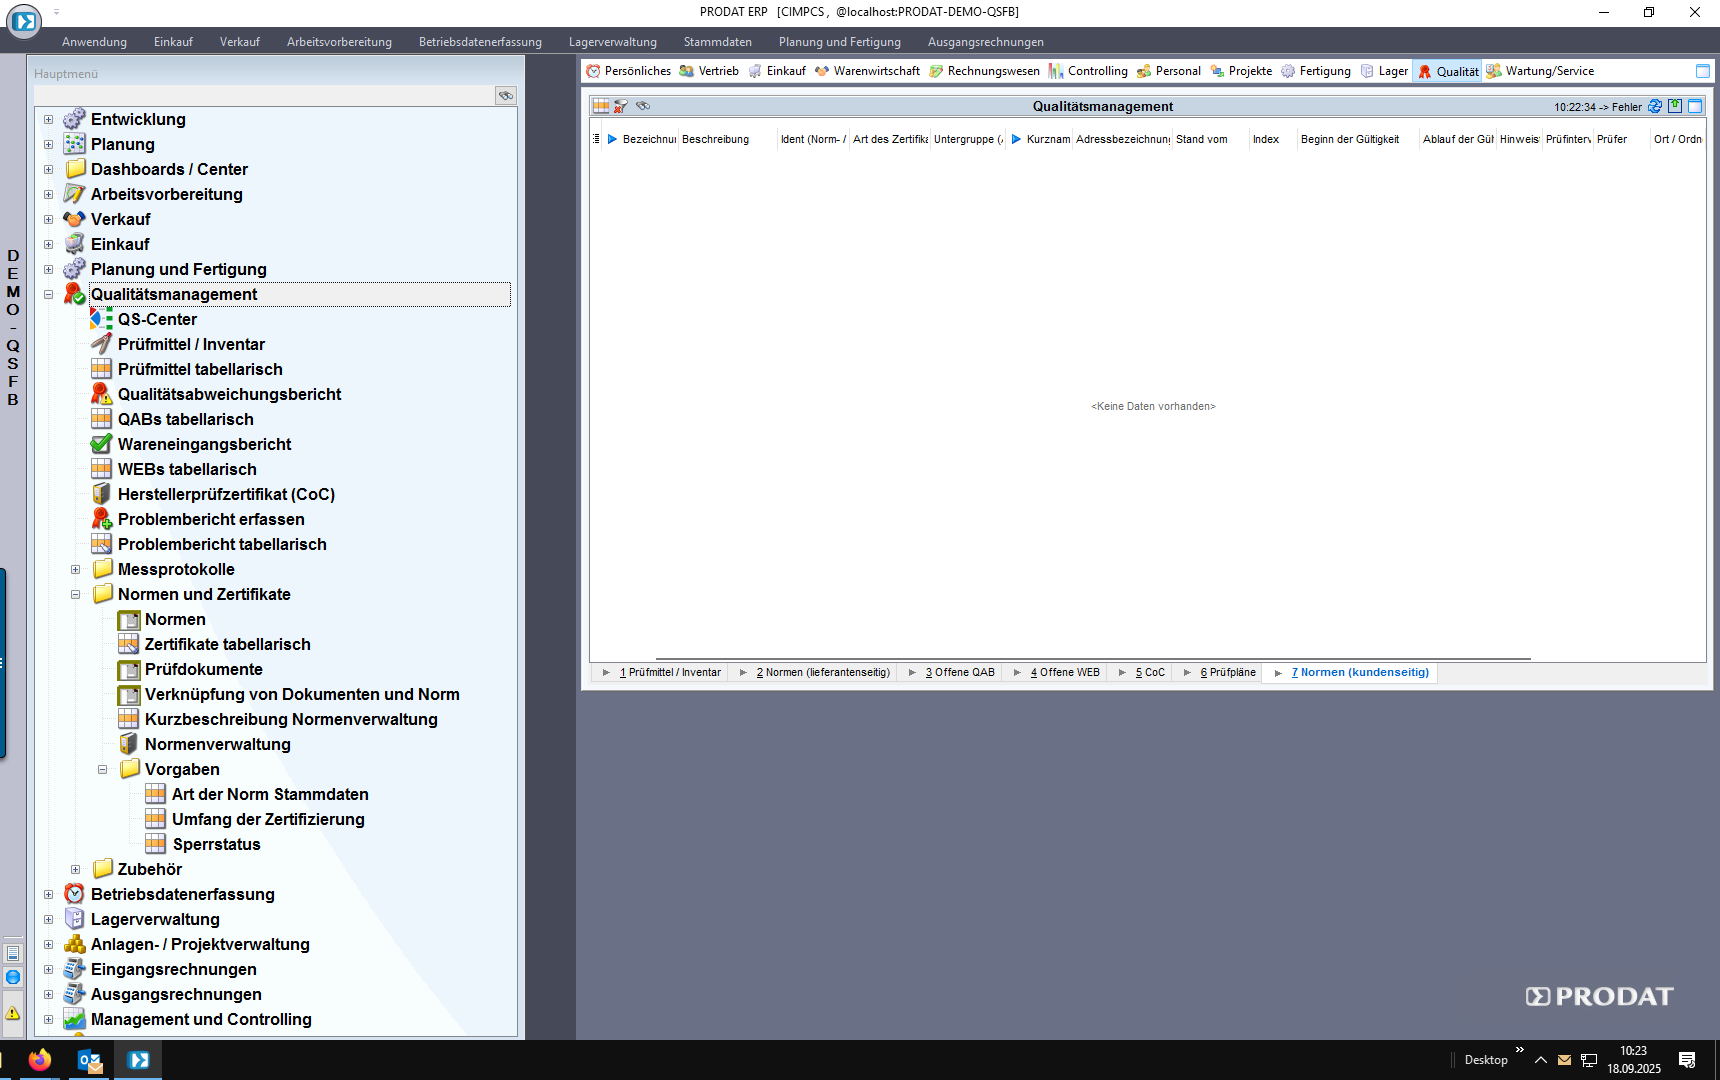Open Zertifikate tabellarisch in the tree
The height and width of the screenshot is (1080, 1720).
pos(227,644)
